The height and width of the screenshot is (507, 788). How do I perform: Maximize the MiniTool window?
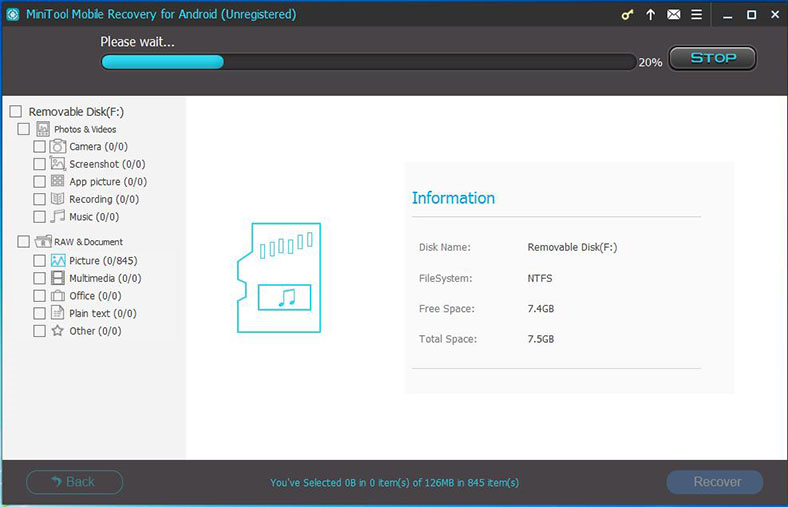click(751, 15)
